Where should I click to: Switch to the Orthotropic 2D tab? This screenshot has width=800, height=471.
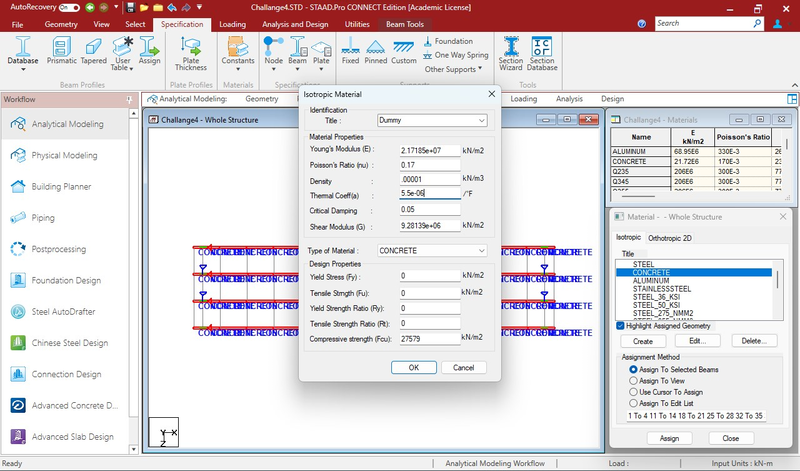tap(671, 237)
